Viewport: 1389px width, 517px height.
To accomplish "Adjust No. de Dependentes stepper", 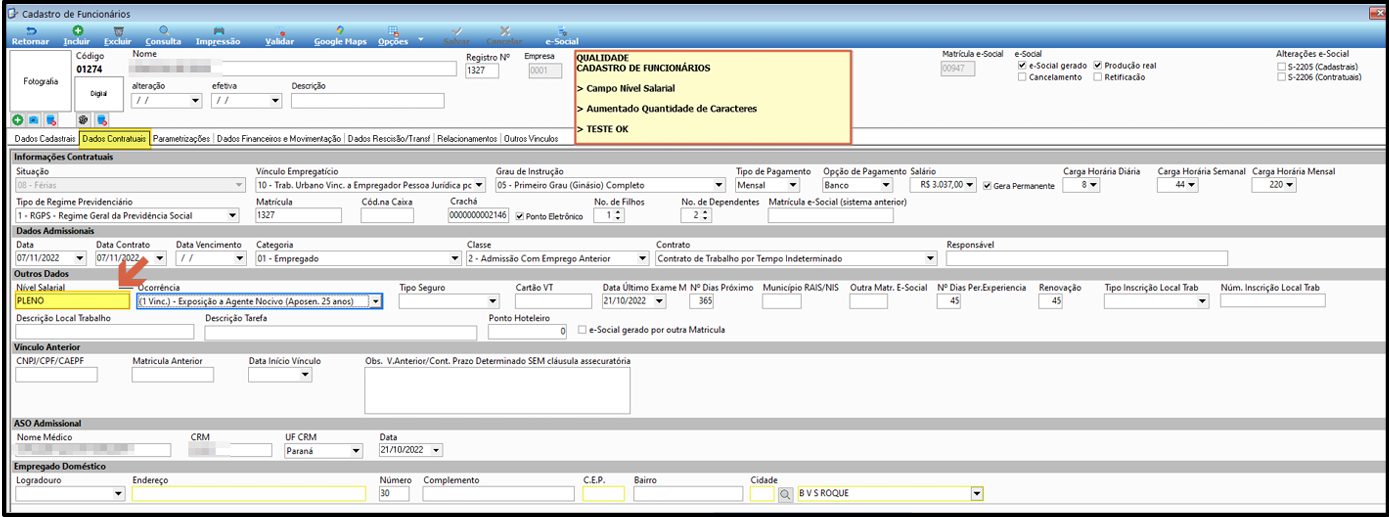I will click(704, 215).
